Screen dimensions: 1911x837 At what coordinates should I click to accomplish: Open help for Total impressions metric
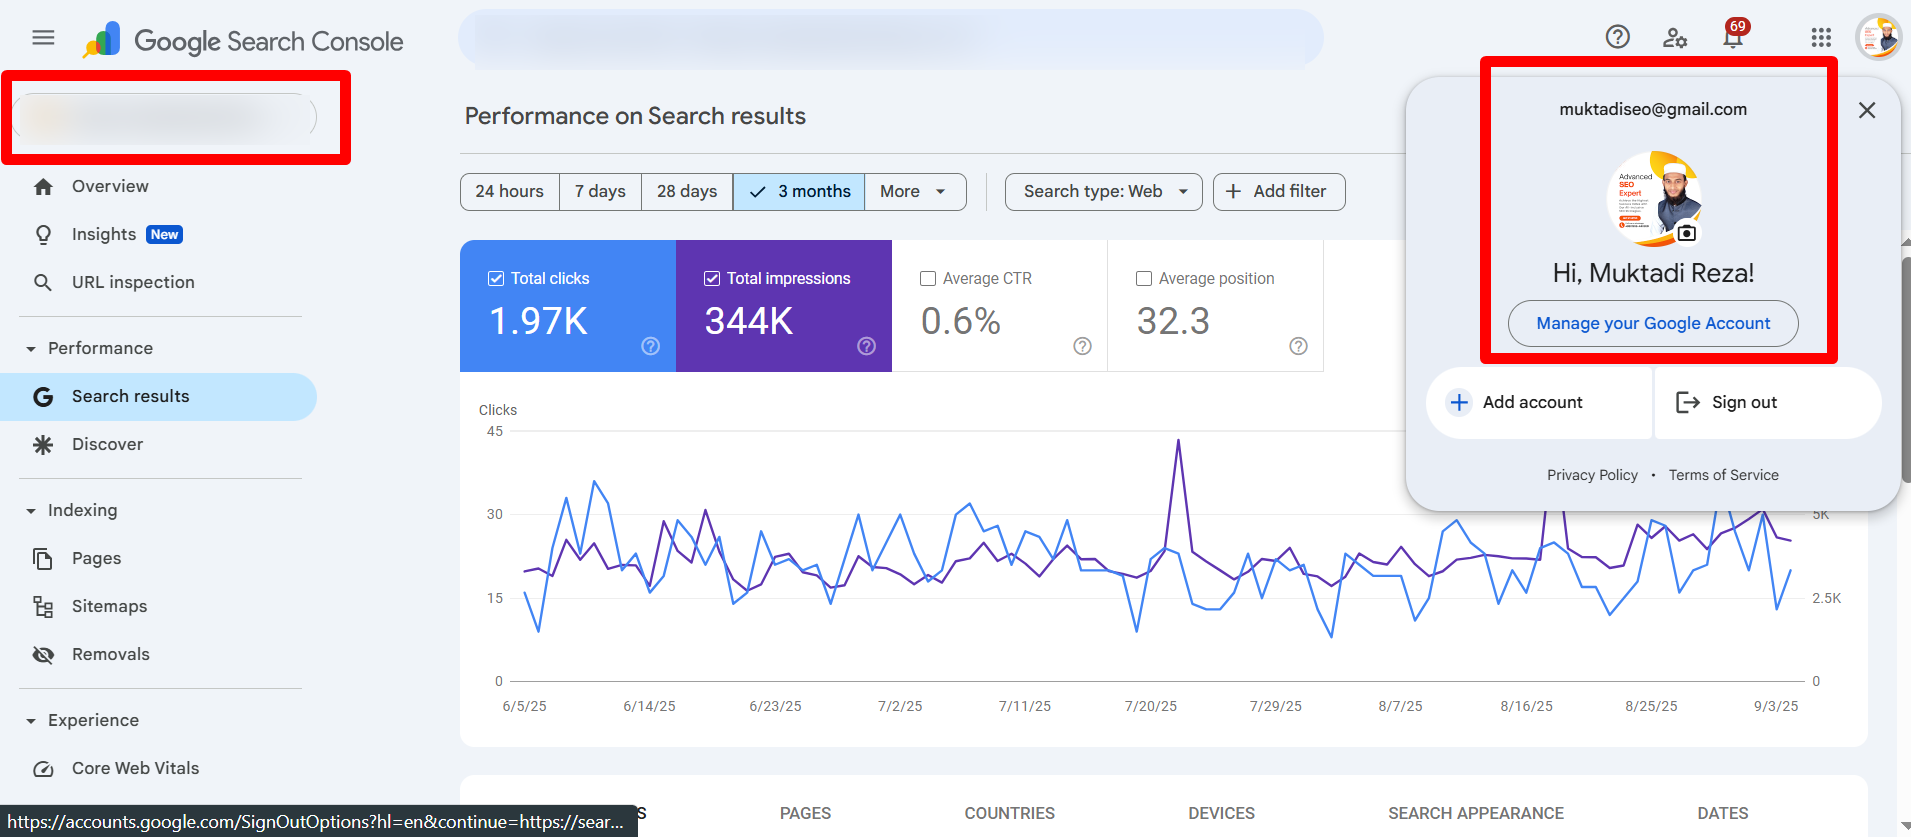pos(866,346)
